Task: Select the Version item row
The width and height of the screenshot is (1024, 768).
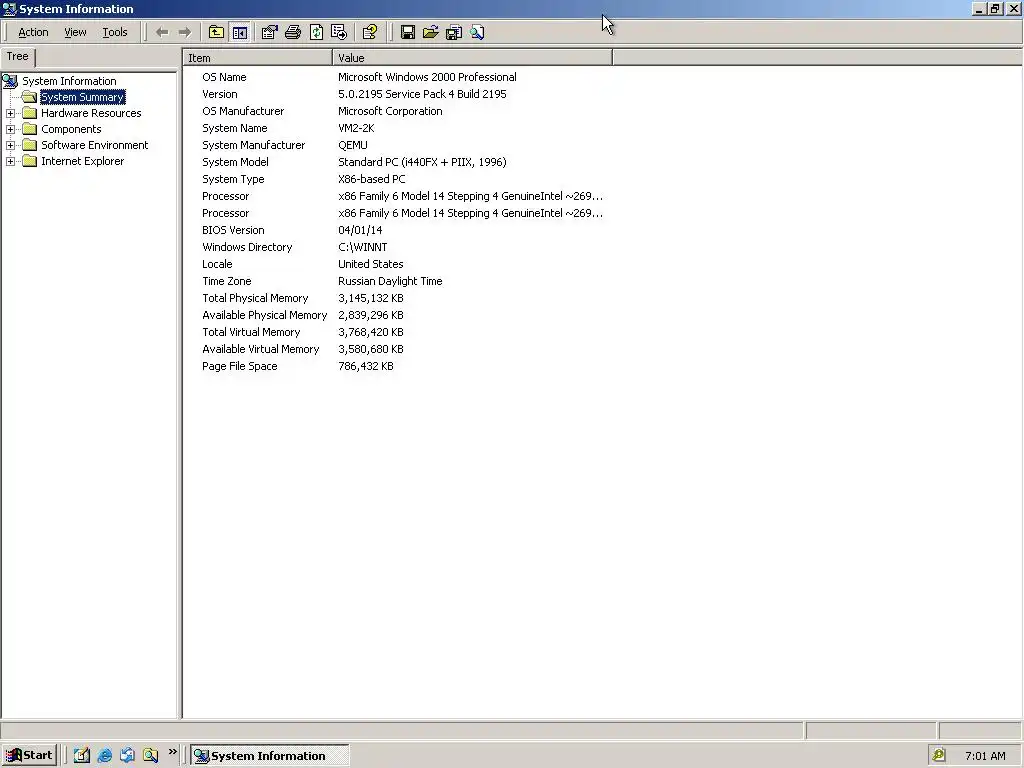Action: pos(219,94)
